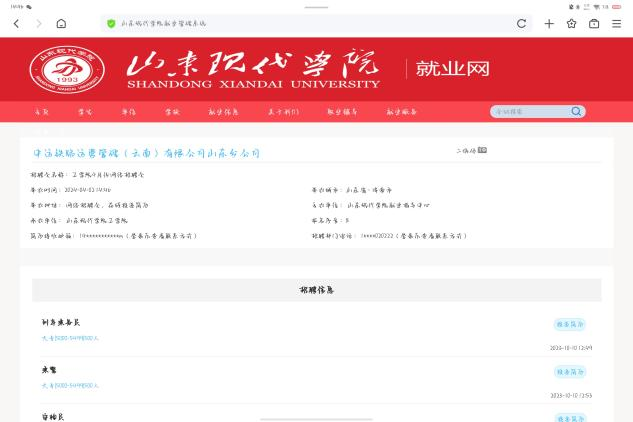This screenshot has width=633, height=422.
Task: Click the browser forward arrow
Action: click(38, 23)
